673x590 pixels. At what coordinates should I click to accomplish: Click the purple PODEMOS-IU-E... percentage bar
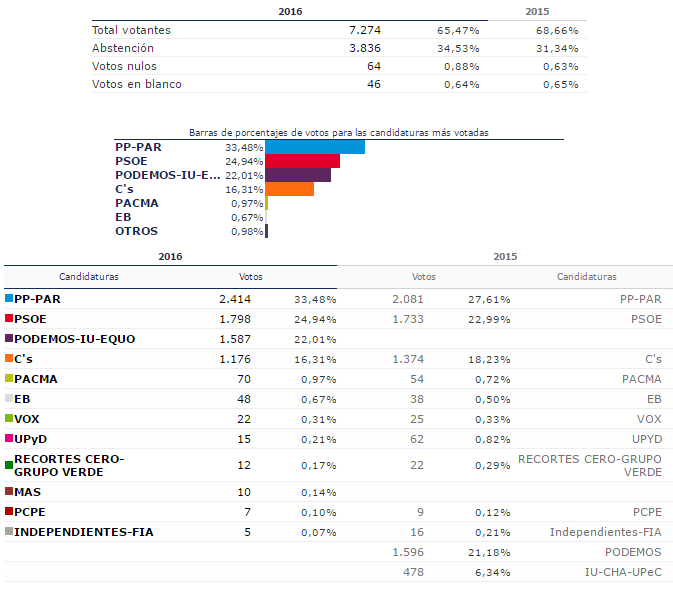coord(298,175)
